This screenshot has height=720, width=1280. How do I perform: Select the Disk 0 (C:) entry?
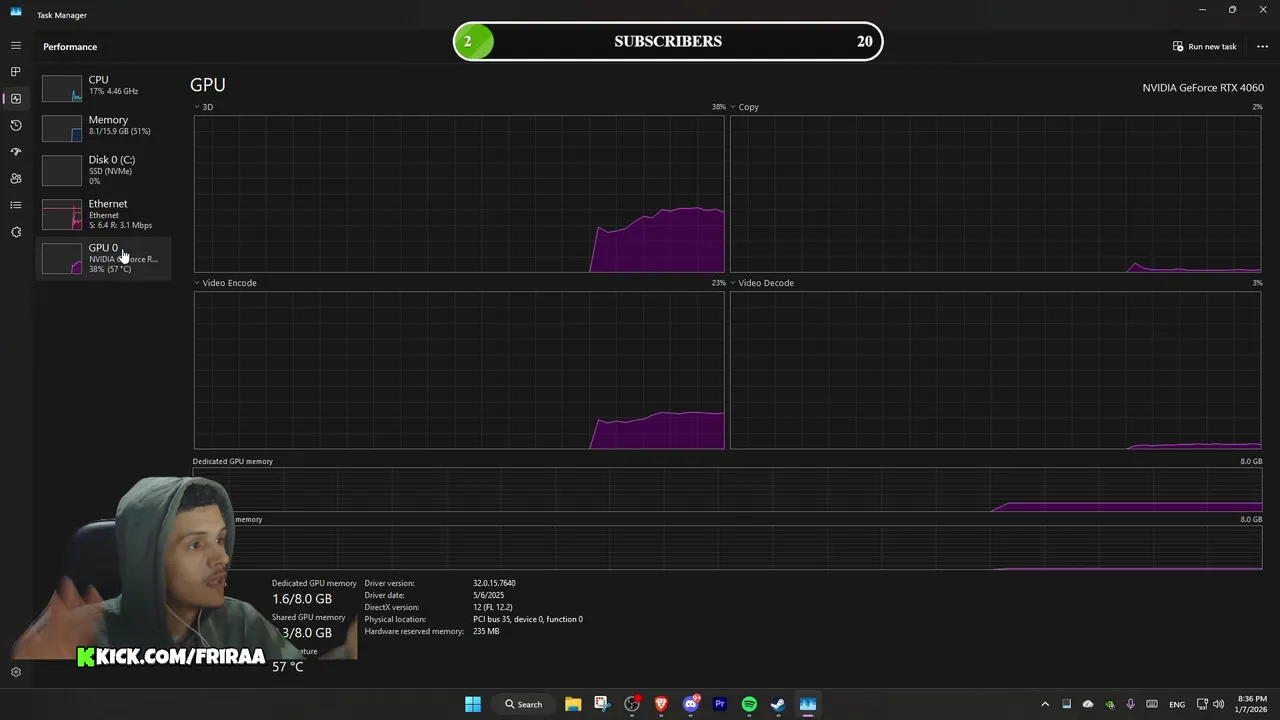point(103,169)
